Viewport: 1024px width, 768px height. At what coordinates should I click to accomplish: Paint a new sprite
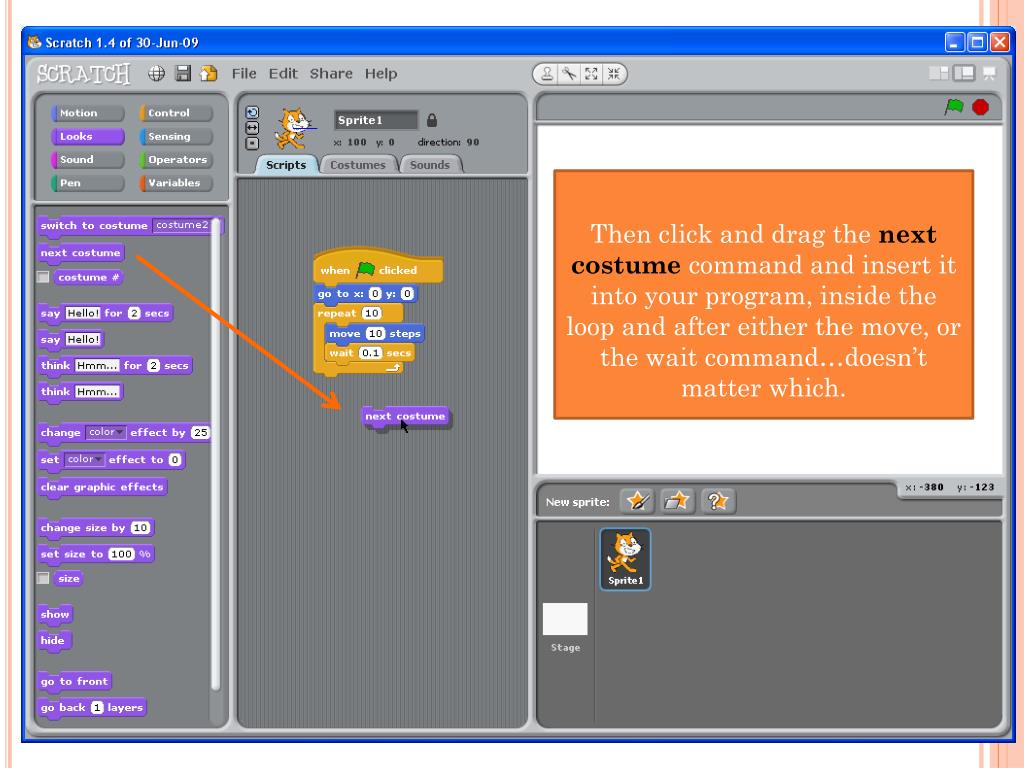(637, 502)
